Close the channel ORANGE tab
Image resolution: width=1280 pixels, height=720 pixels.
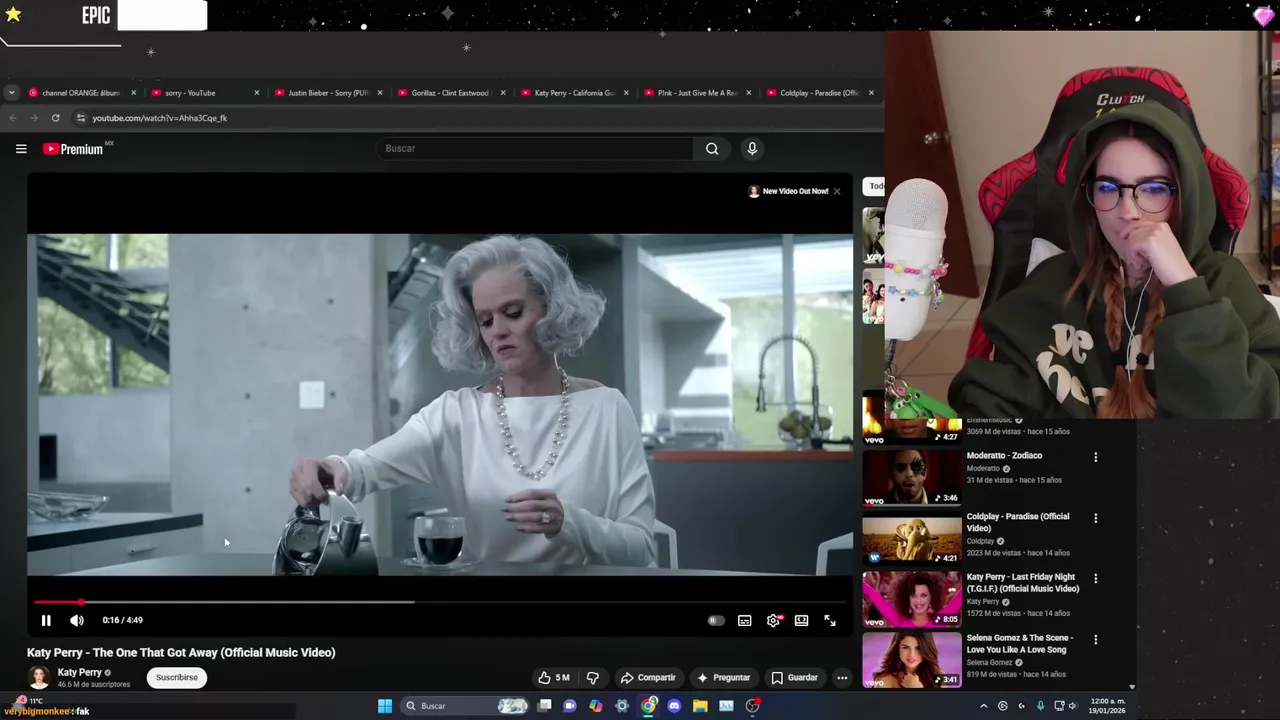tap(133, 93)
